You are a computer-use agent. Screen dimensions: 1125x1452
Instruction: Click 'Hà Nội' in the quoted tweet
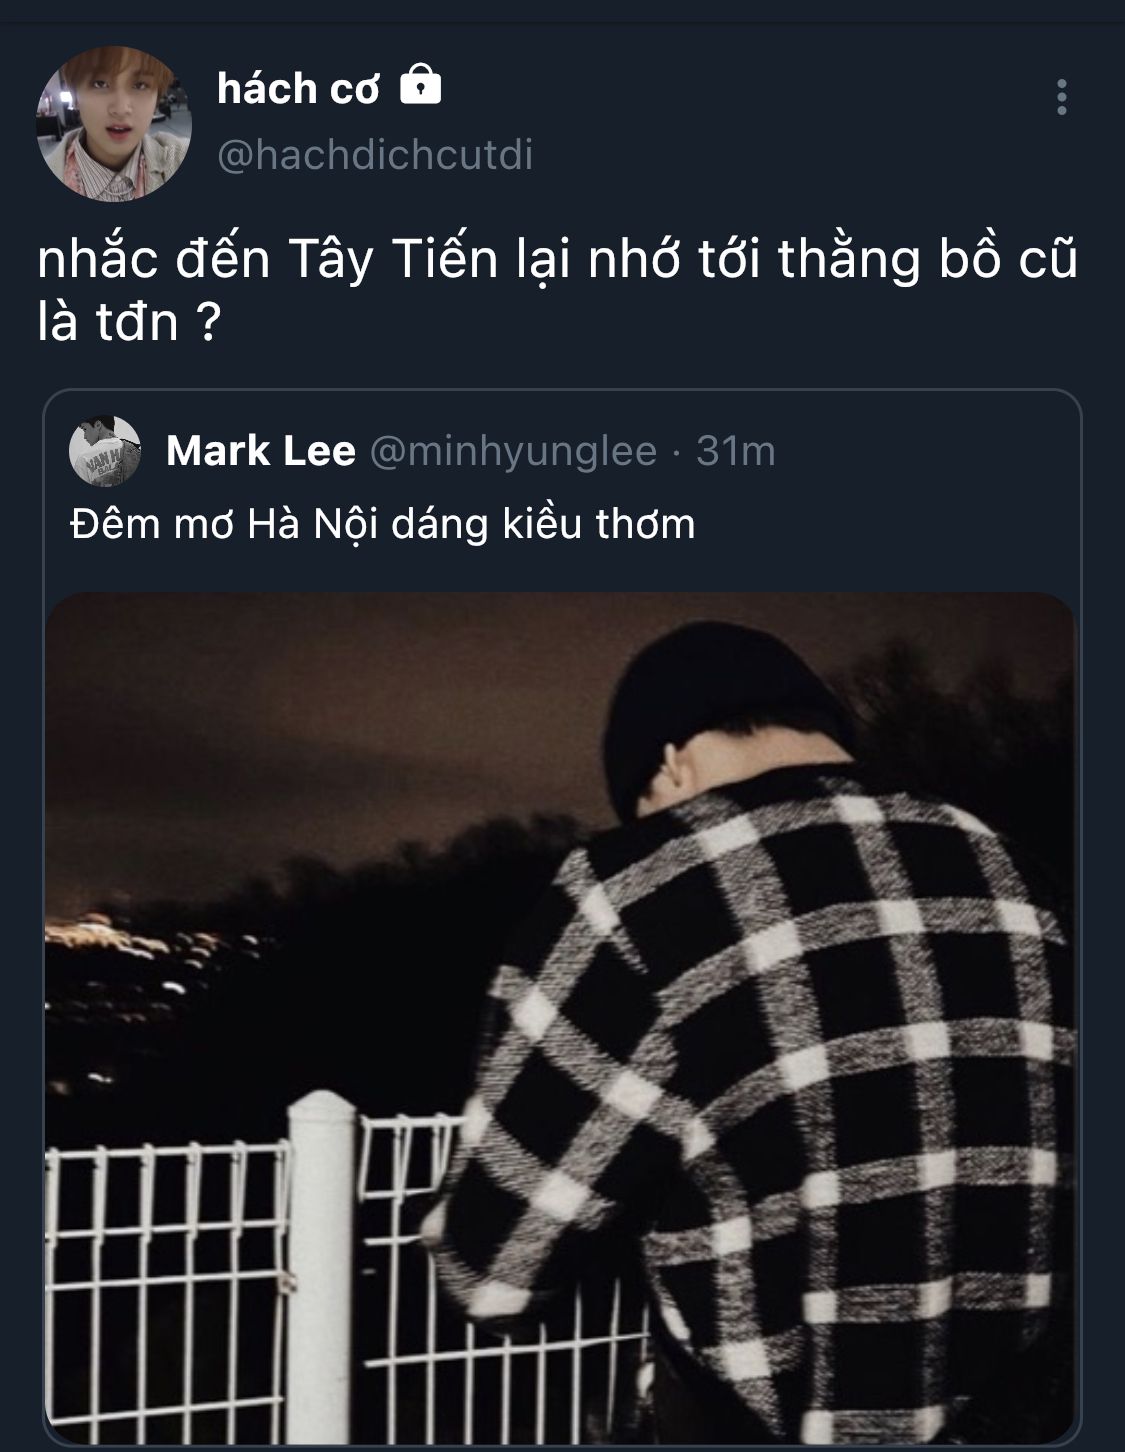314,524
